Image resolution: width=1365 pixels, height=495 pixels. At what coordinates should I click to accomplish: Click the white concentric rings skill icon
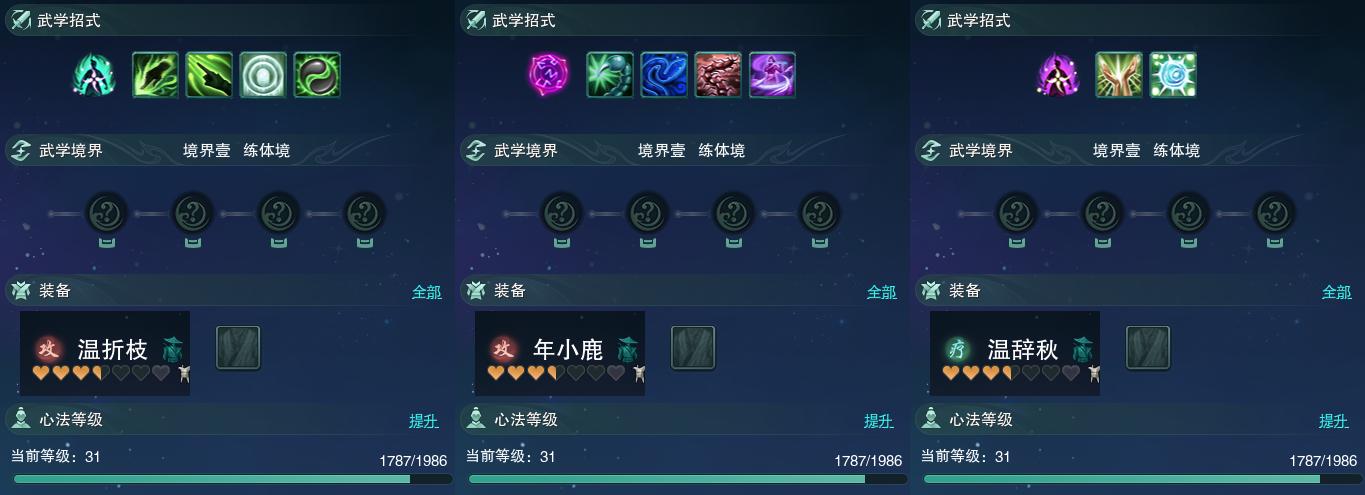coord(263,75)
